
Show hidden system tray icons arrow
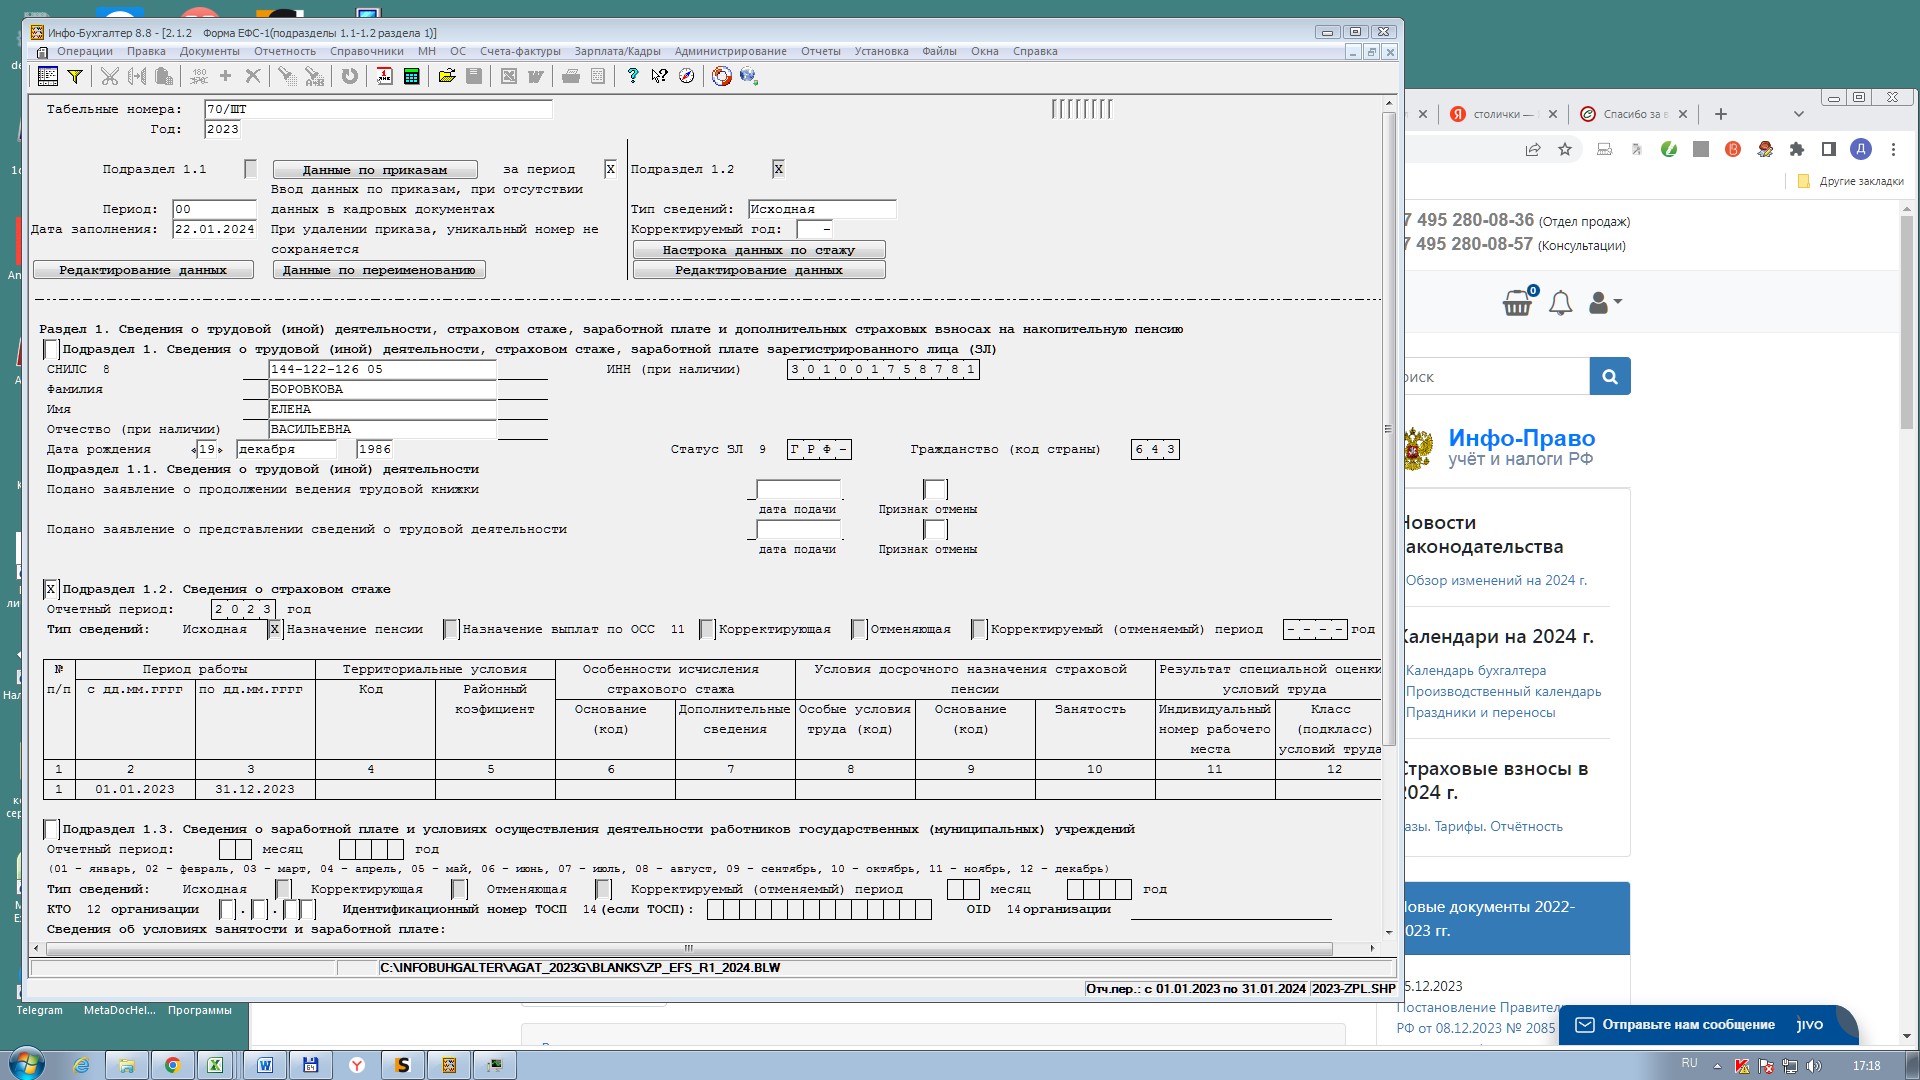1717,1066
